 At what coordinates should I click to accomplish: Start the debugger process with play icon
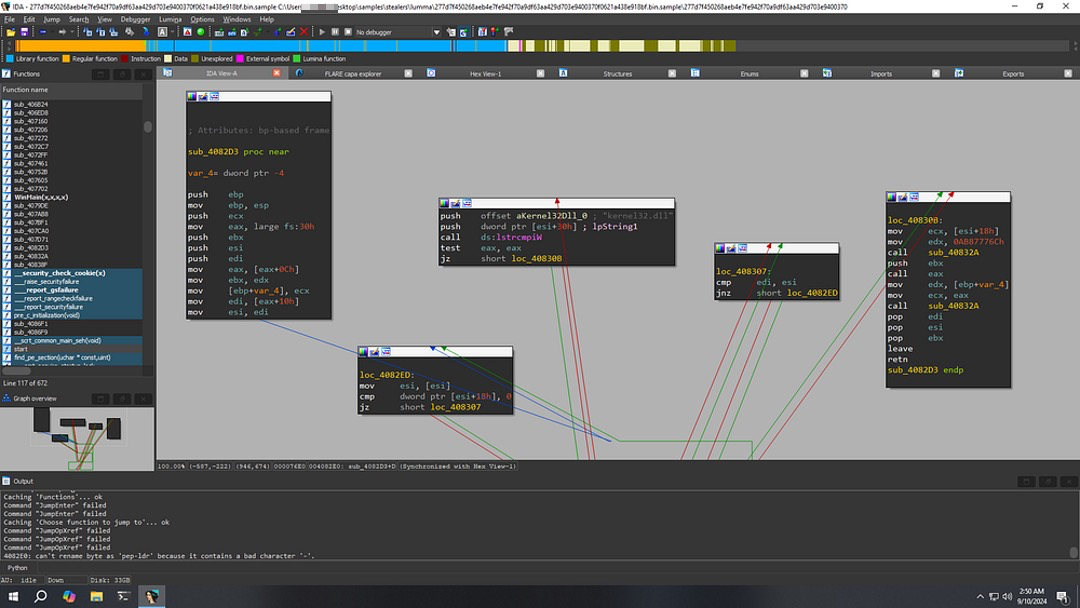322,32
